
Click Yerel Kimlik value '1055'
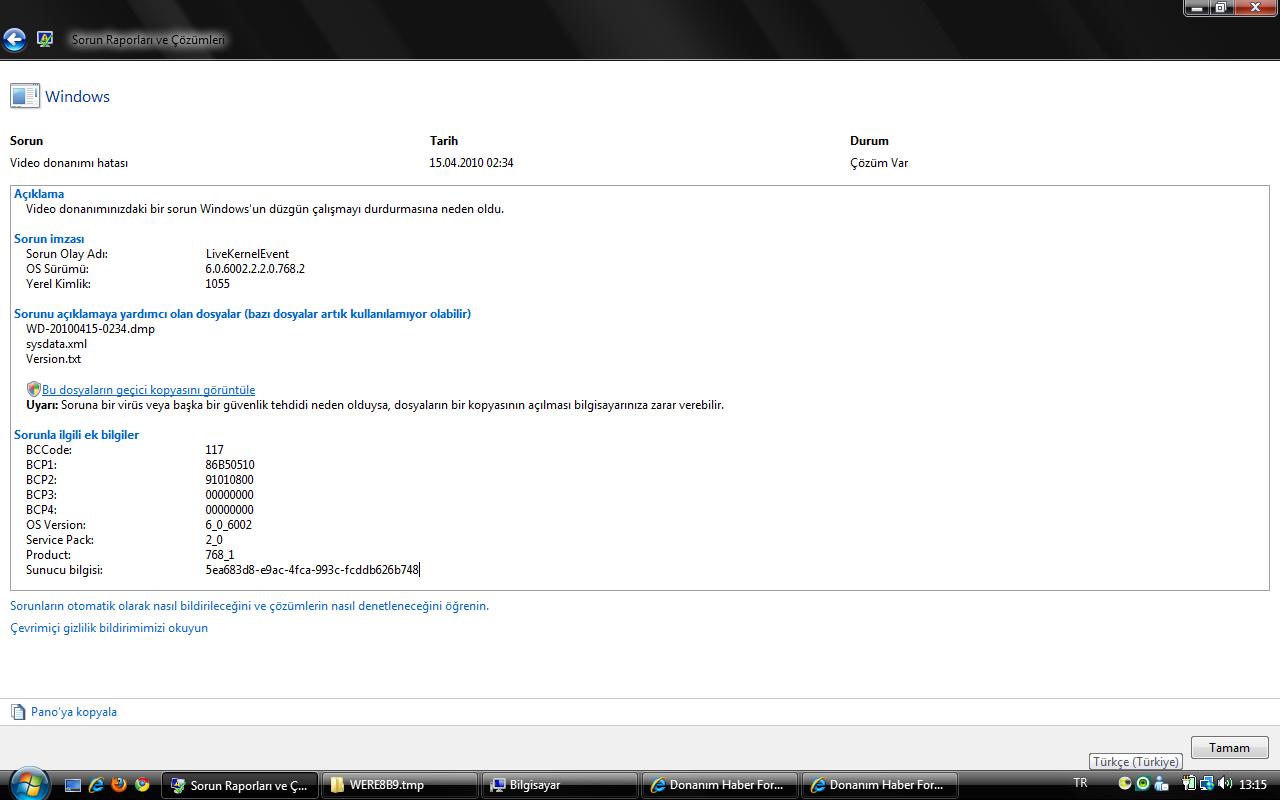tap(217, 284)
